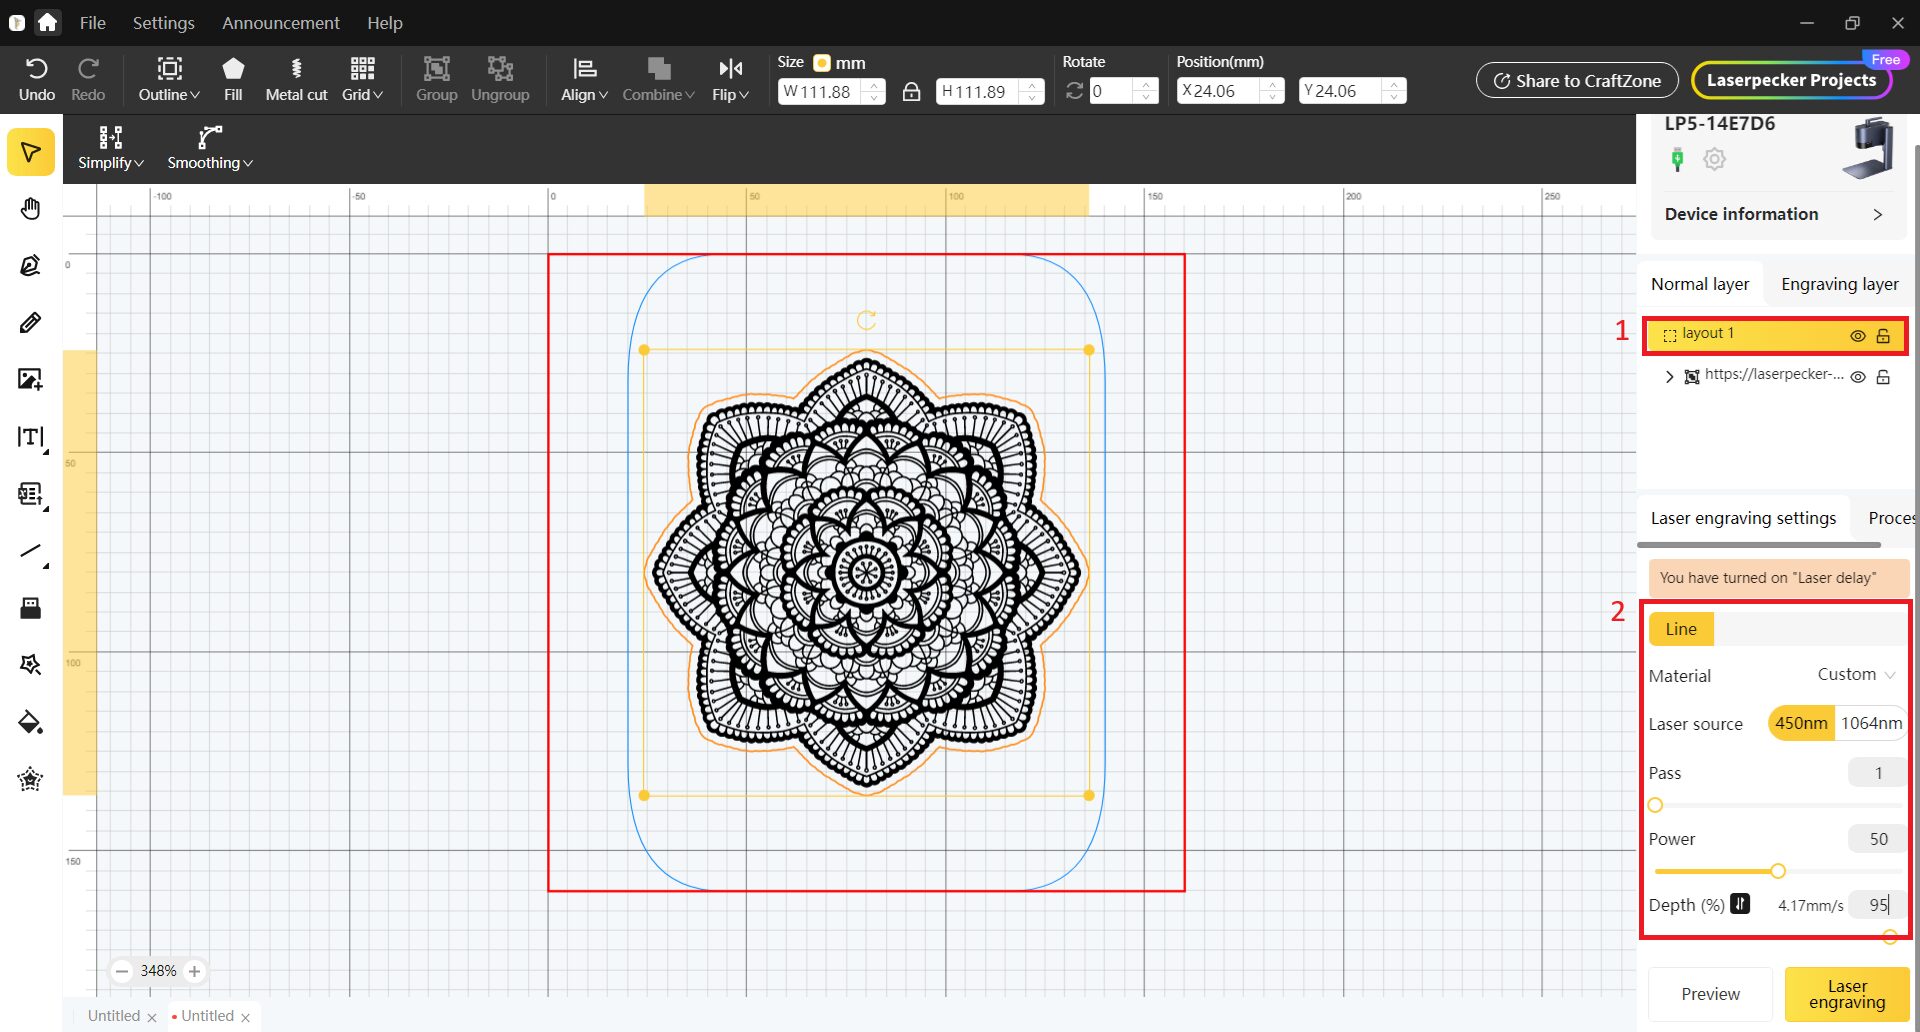Toggle aspect ratio lock
The height and width of the screenshot is (1032, 1920).
pos(911,91)
